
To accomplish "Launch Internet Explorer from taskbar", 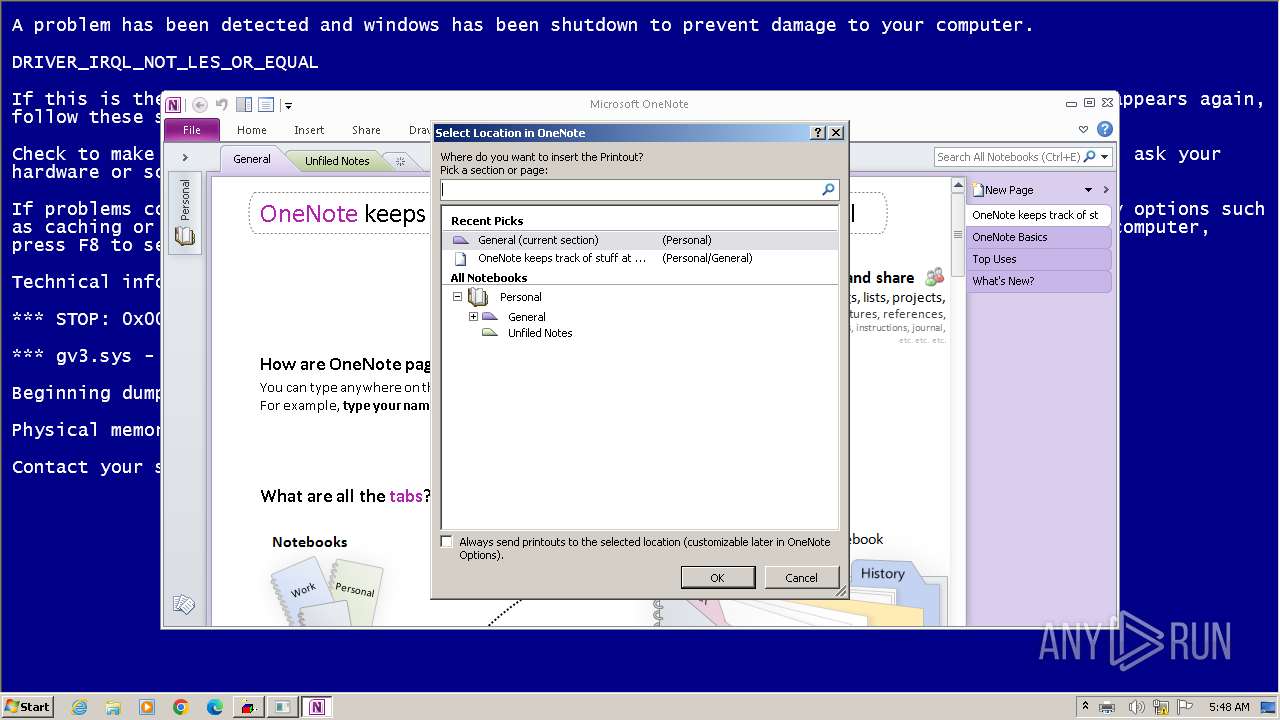I will pos(80,707).
